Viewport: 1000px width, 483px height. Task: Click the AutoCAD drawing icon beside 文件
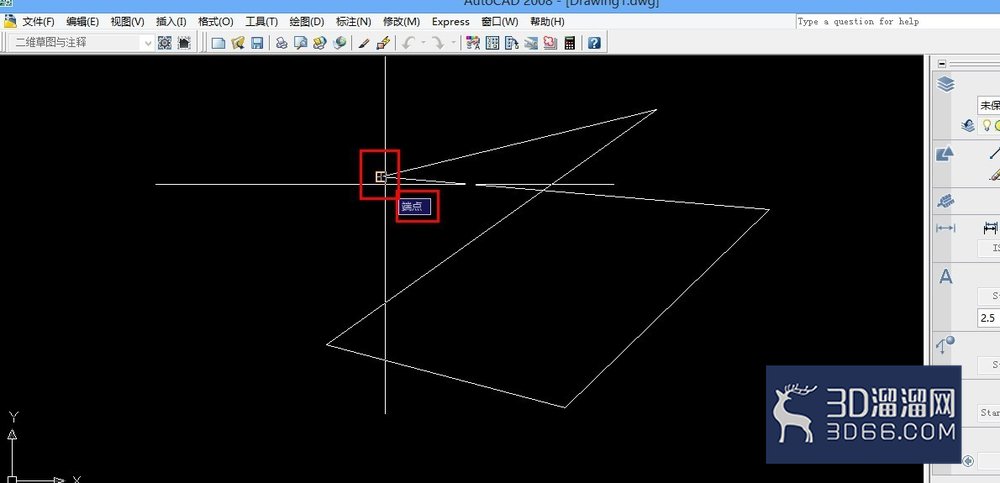coord(10,22)
